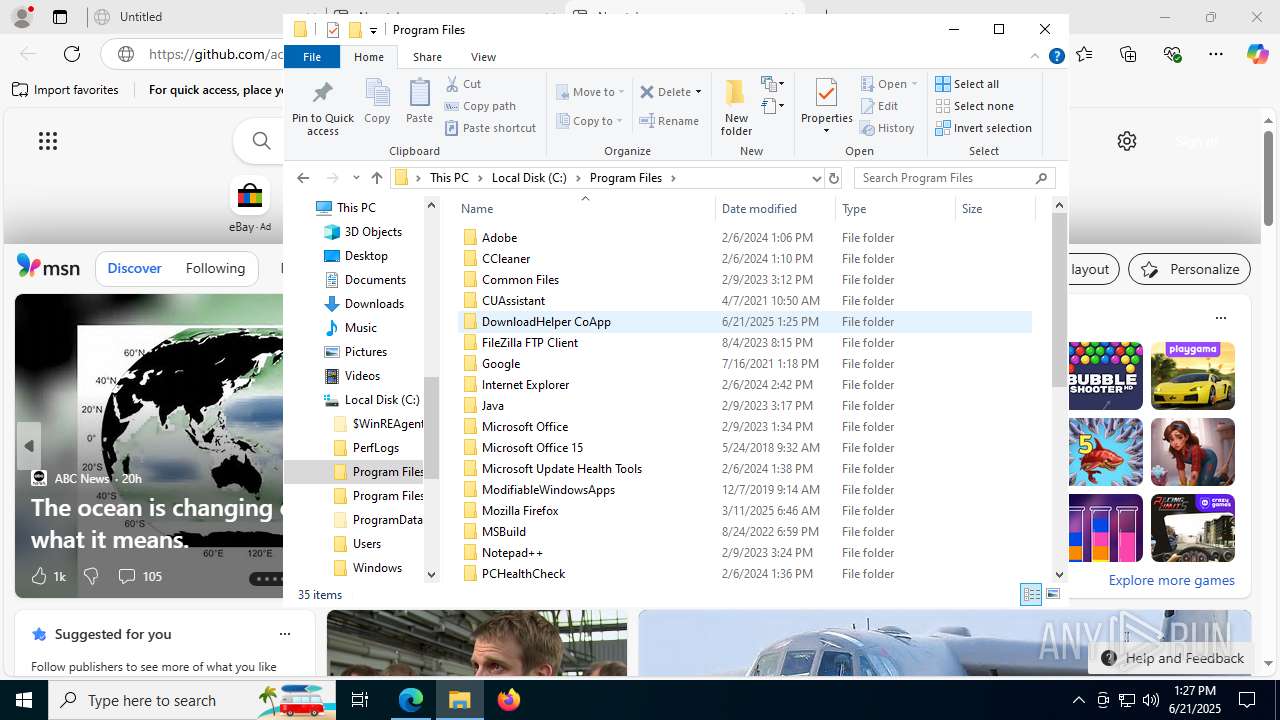Open Edge app launcher grid

(48, 141)
